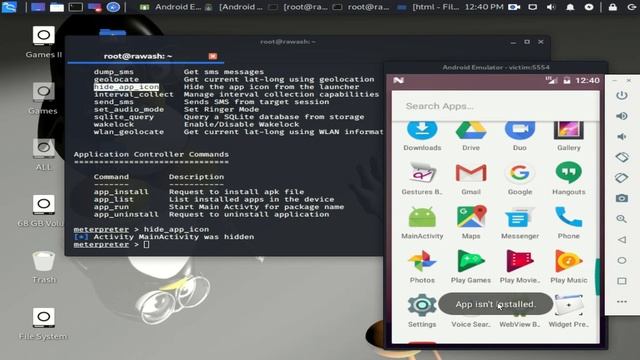This screenshot has width=640, height=360.
Task: Click the meterpreter prompt input line
Action: [x=146, y=244]
